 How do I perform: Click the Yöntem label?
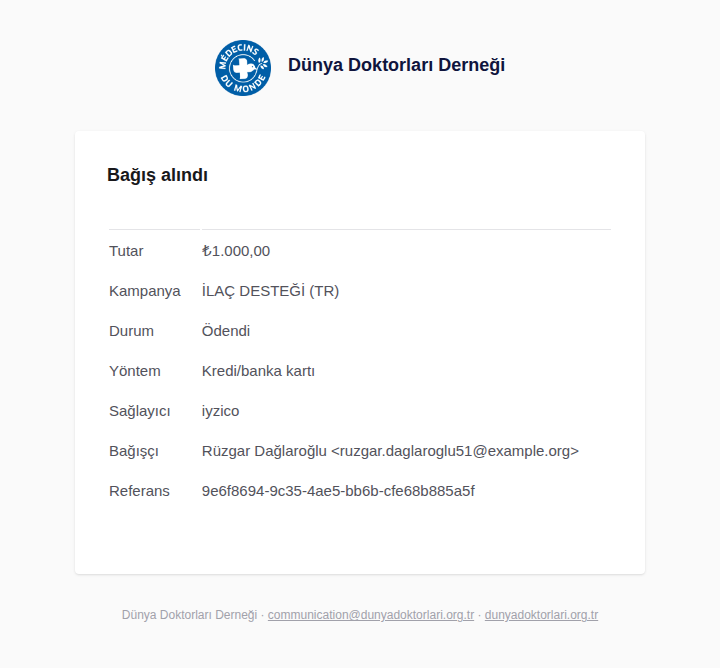pyautogui.click(x=135, y=371)
